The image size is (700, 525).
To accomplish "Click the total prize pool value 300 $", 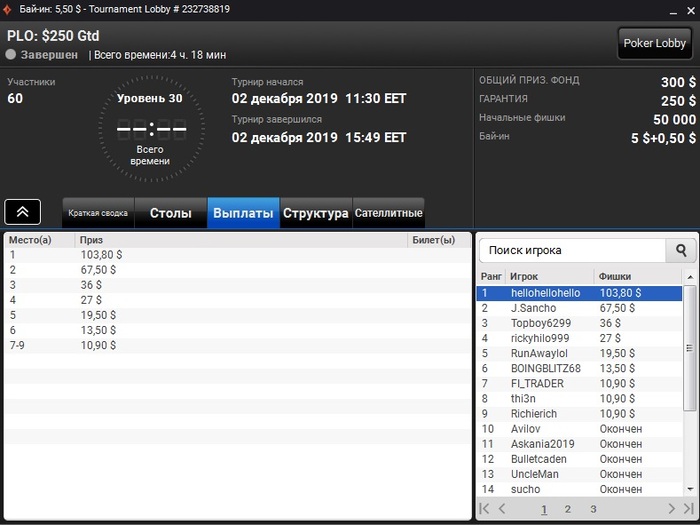I will (x=678, y=82).
